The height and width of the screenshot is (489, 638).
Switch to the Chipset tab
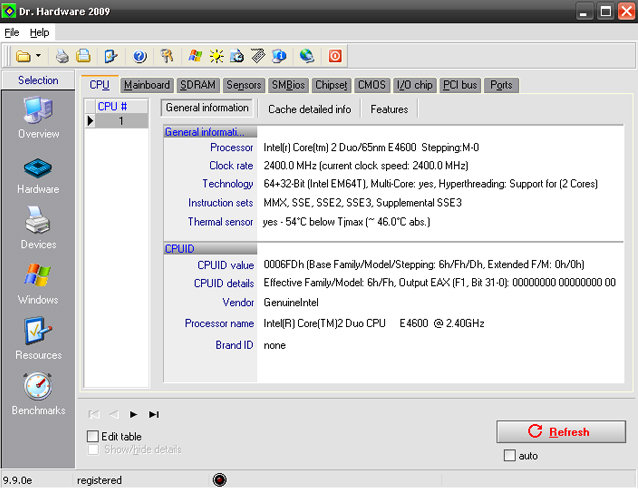(x=331, y=85)
